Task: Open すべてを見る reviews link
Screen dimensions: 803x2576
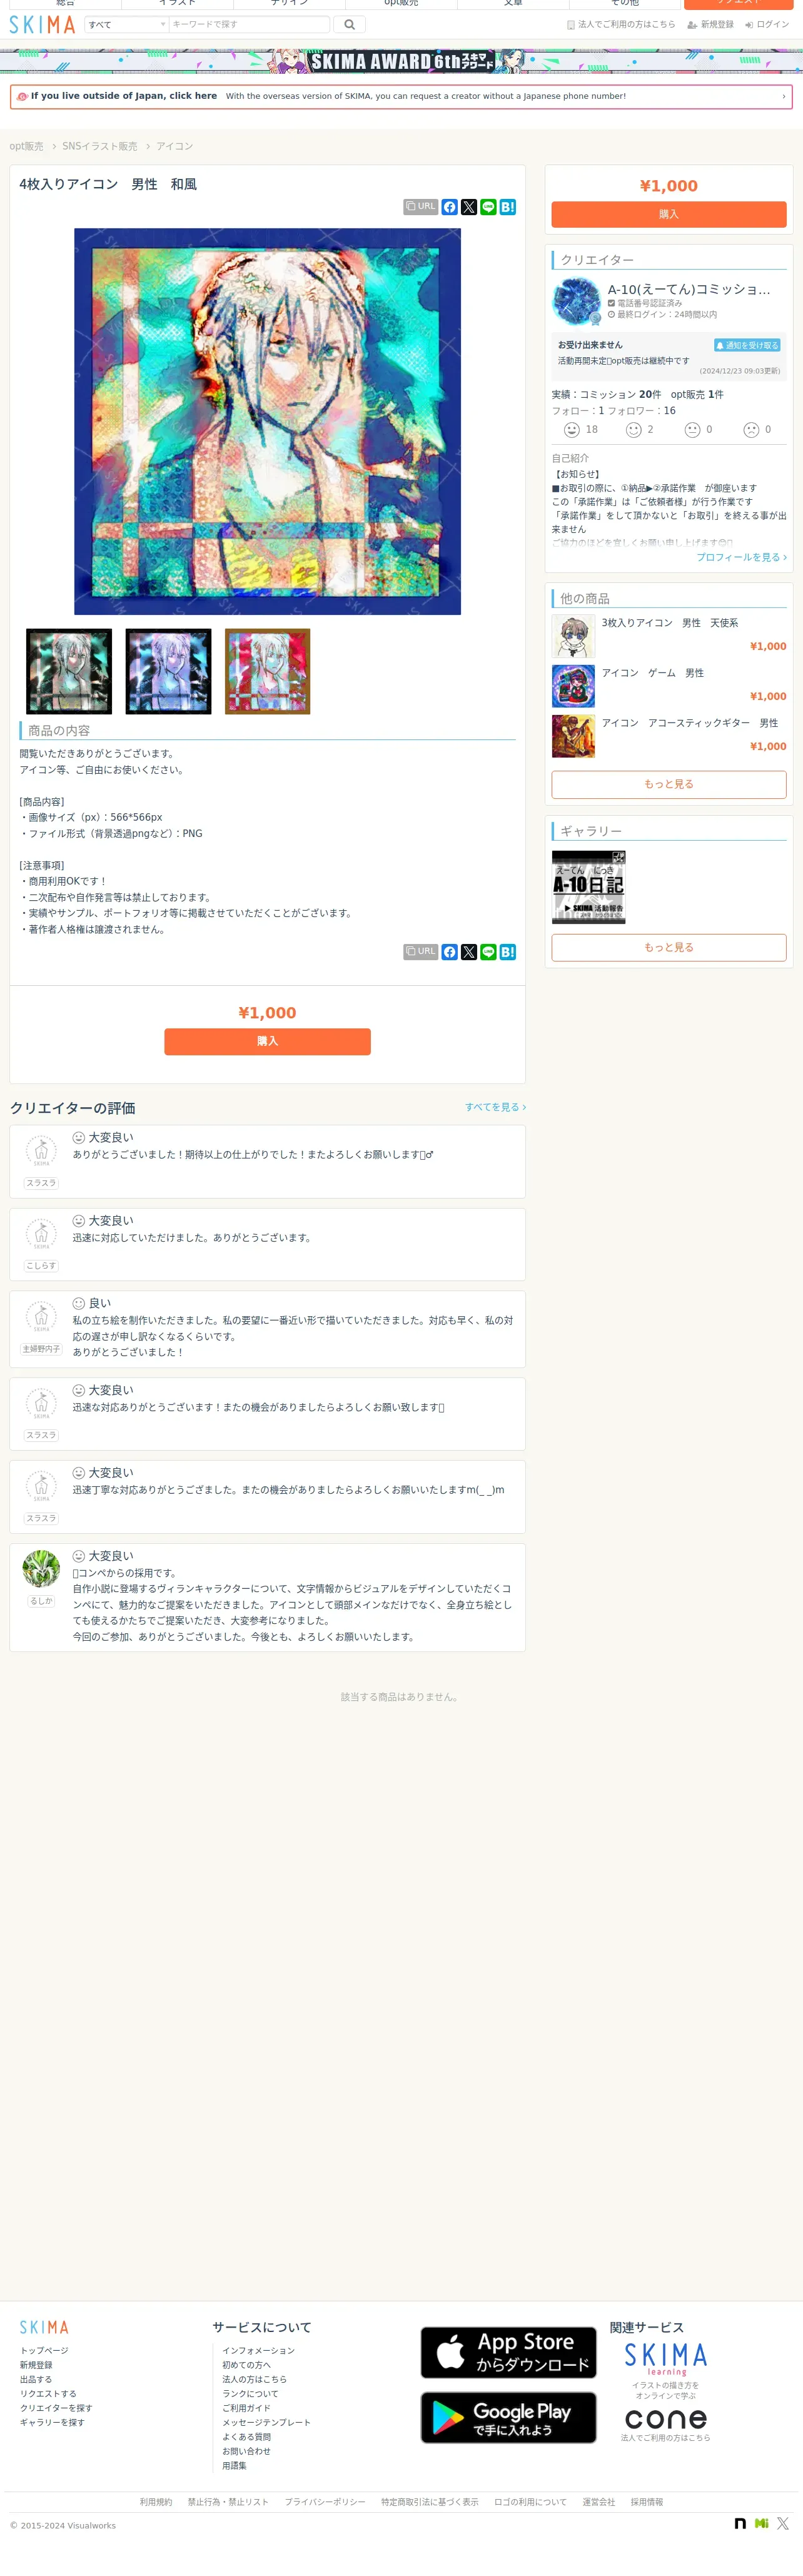Action: click(x=495, y=1107)
